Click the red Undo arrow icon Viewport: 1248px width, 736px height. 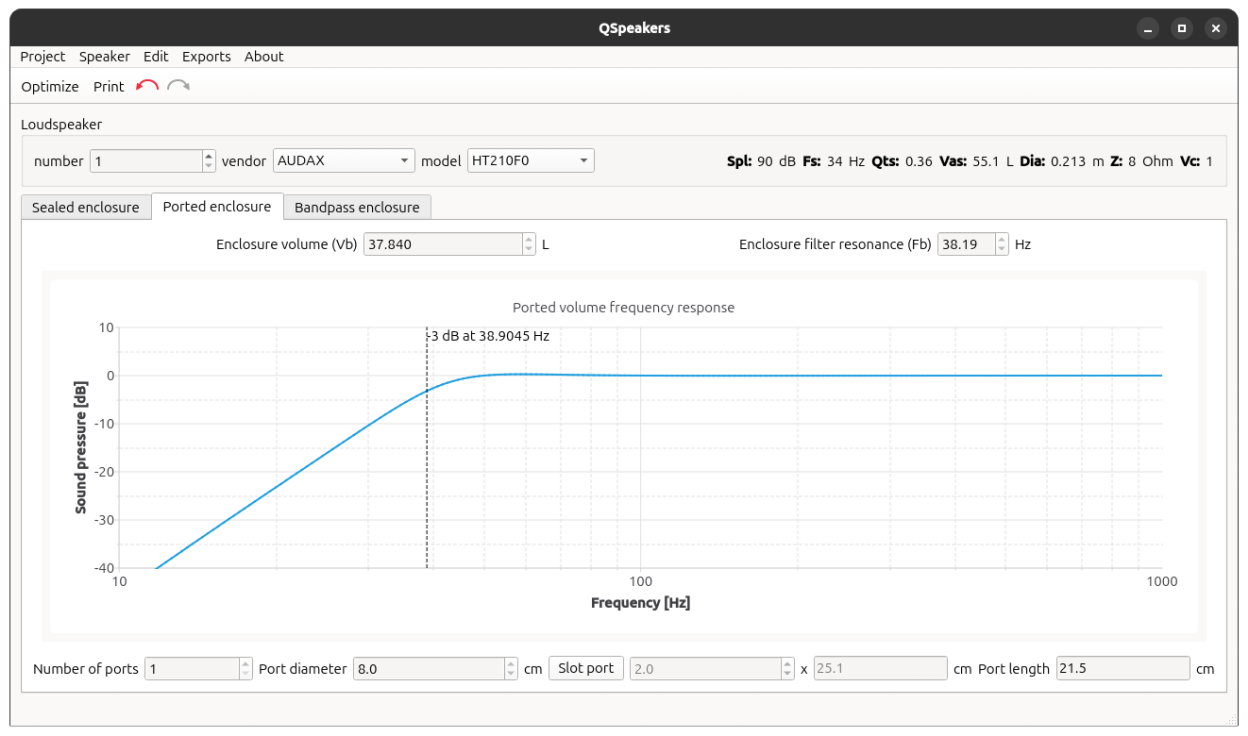click(x=147, y=87)
